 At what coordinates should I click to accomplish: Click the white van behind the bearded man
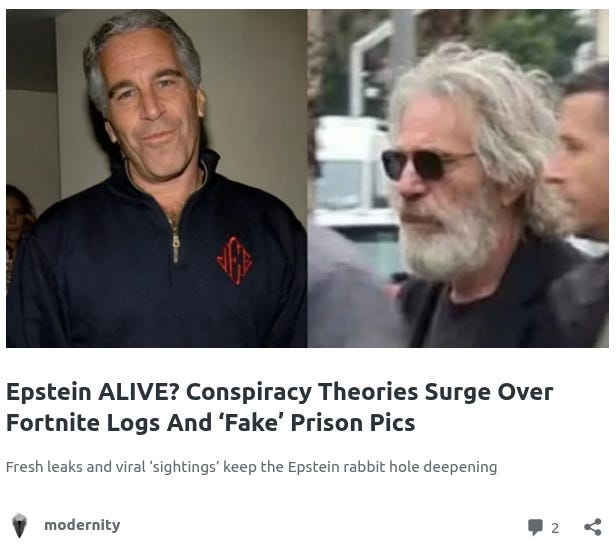[351, 185]
